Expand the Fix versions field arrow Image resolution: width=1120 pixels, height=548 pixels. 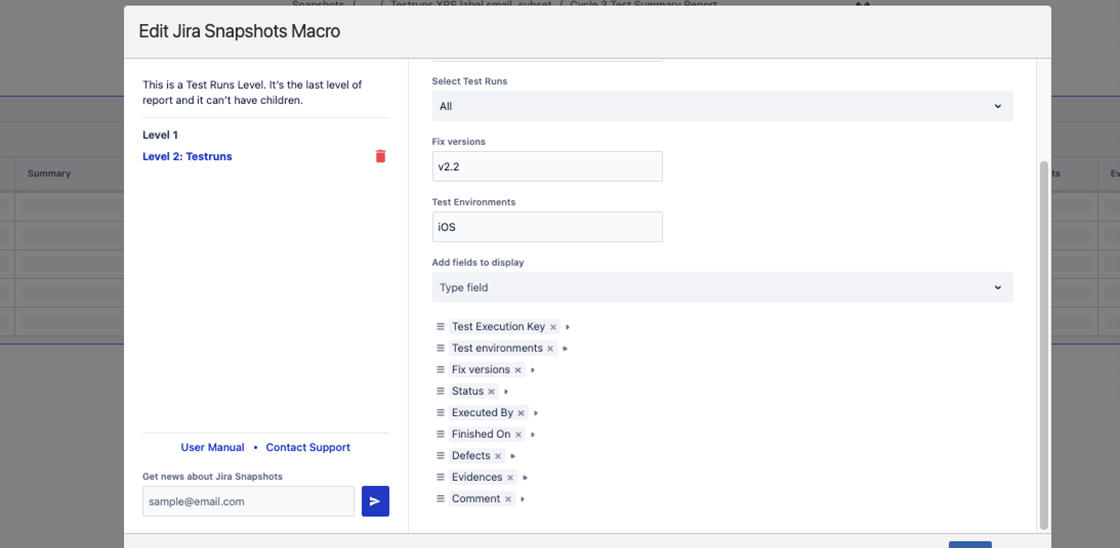(533, 370)
